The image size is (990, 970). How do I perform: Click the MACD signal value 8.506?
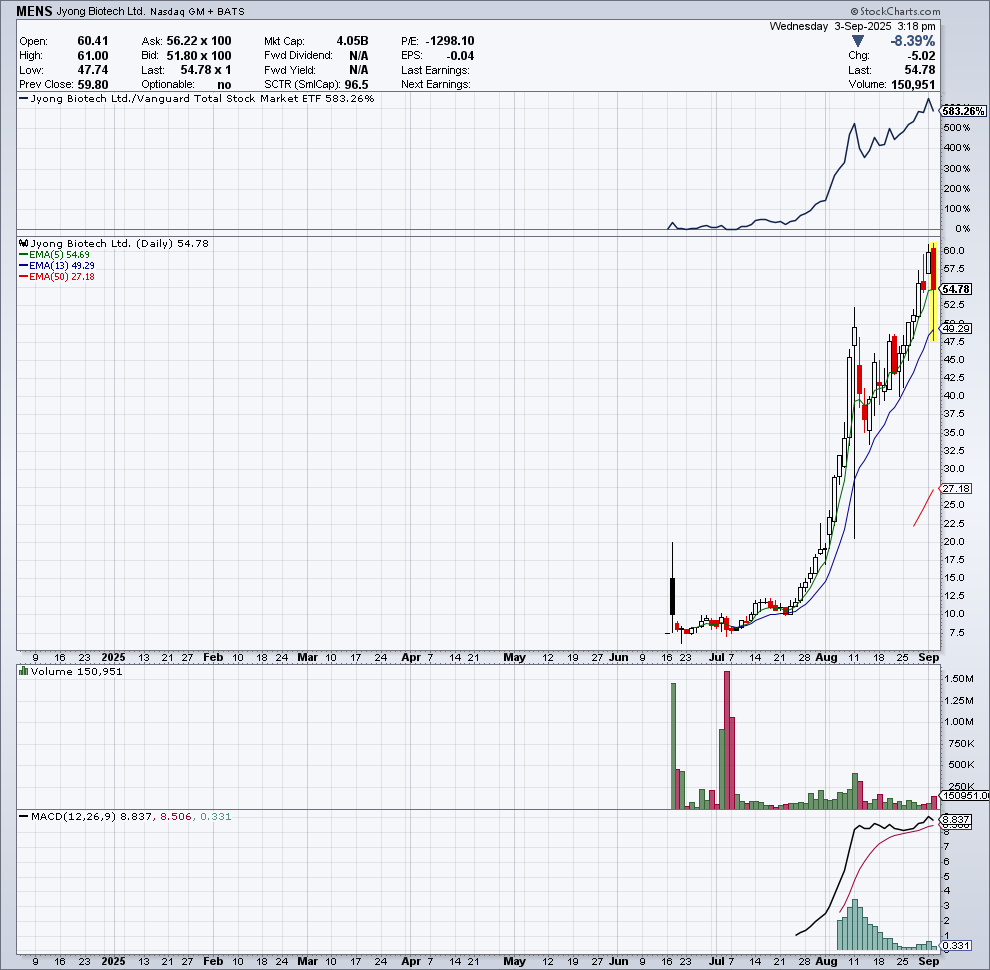(x=176, y=817)
